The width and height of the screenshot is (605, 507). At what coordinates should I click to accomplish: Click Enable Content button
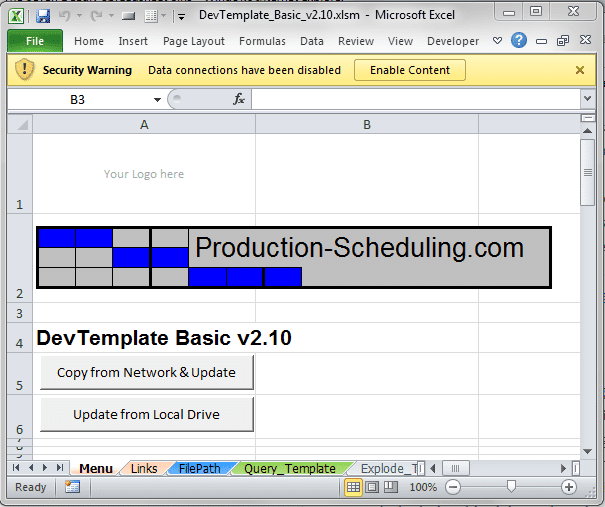[410, 70]
